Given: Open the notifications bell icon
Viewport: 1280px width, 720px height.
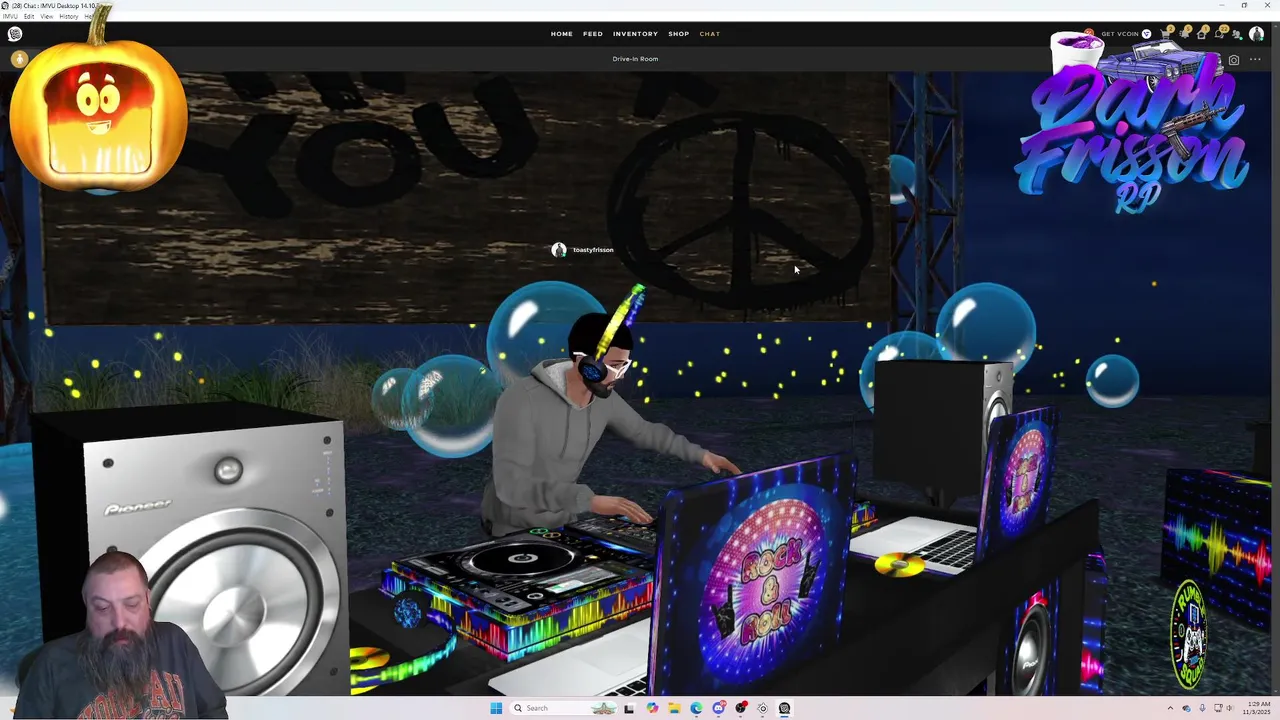Looking at the screenshot, I should (1183, 34).
